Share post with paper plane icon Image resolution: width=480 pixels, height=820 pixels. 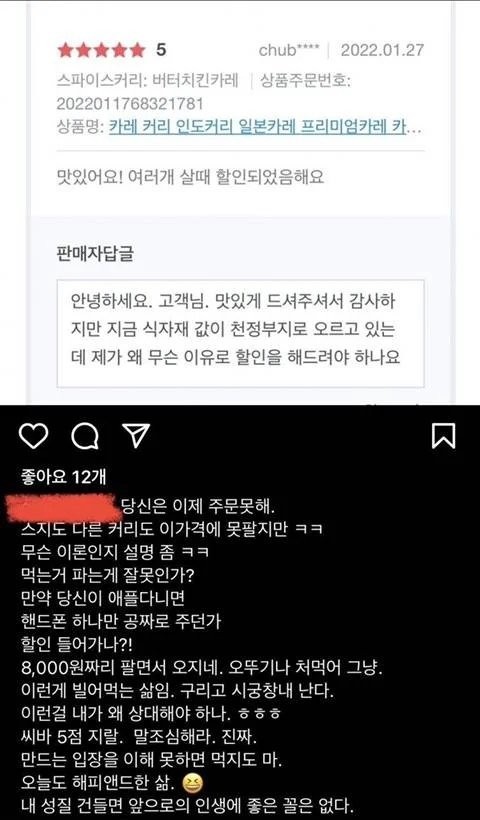click(136, 435)
